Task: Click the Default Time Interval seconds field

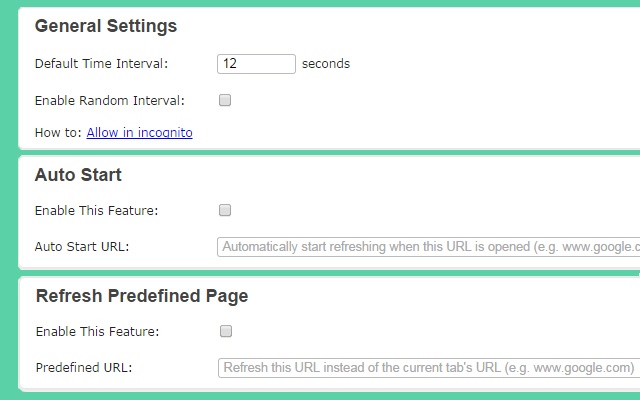Action: (256, 64)
